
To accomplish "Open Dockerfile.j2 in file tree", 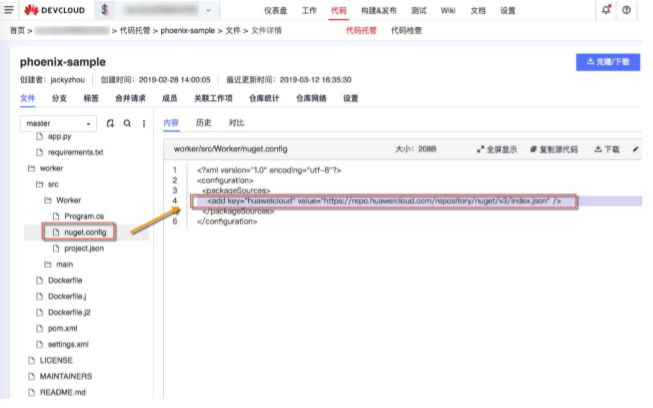I will [69, 312].
